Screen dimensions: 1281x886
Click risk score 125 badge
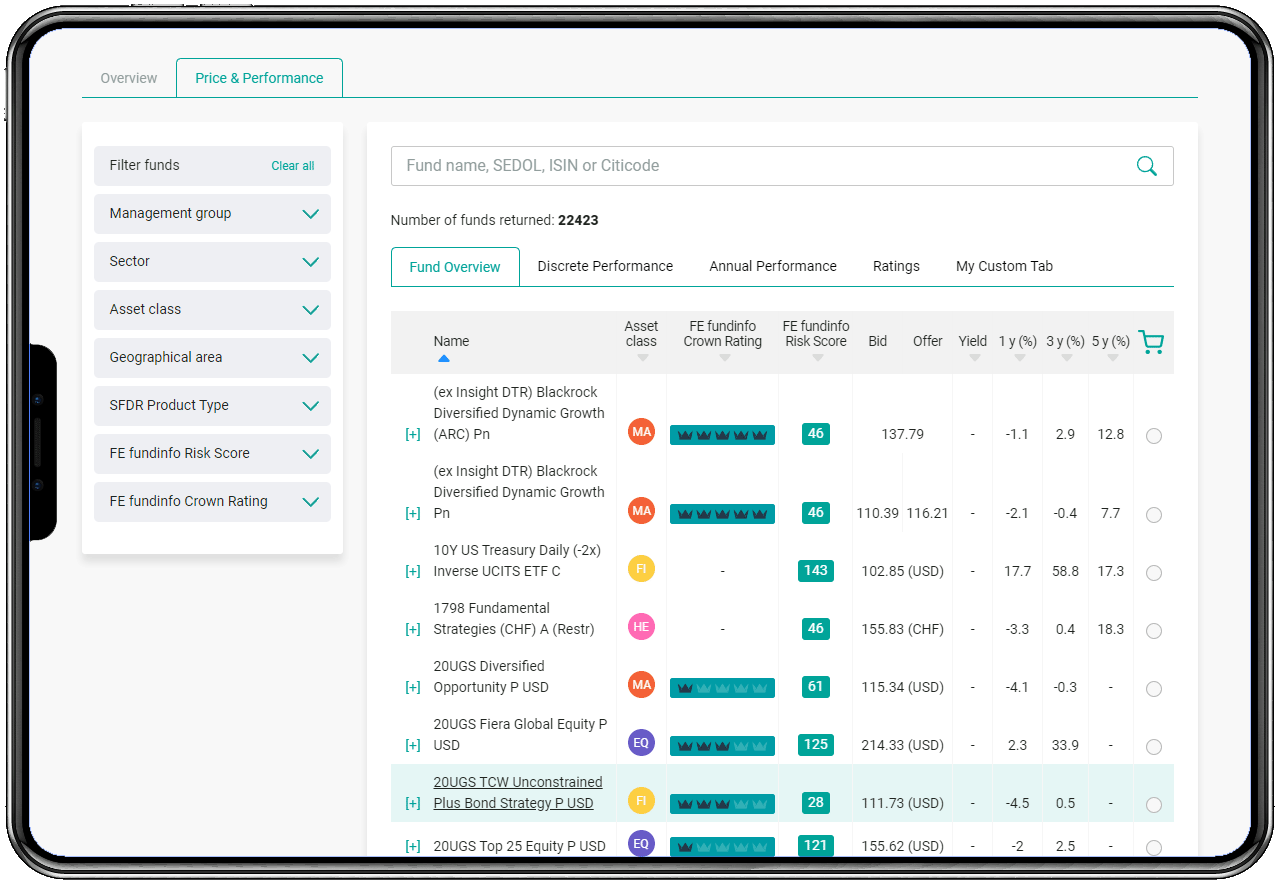[816, 744]
